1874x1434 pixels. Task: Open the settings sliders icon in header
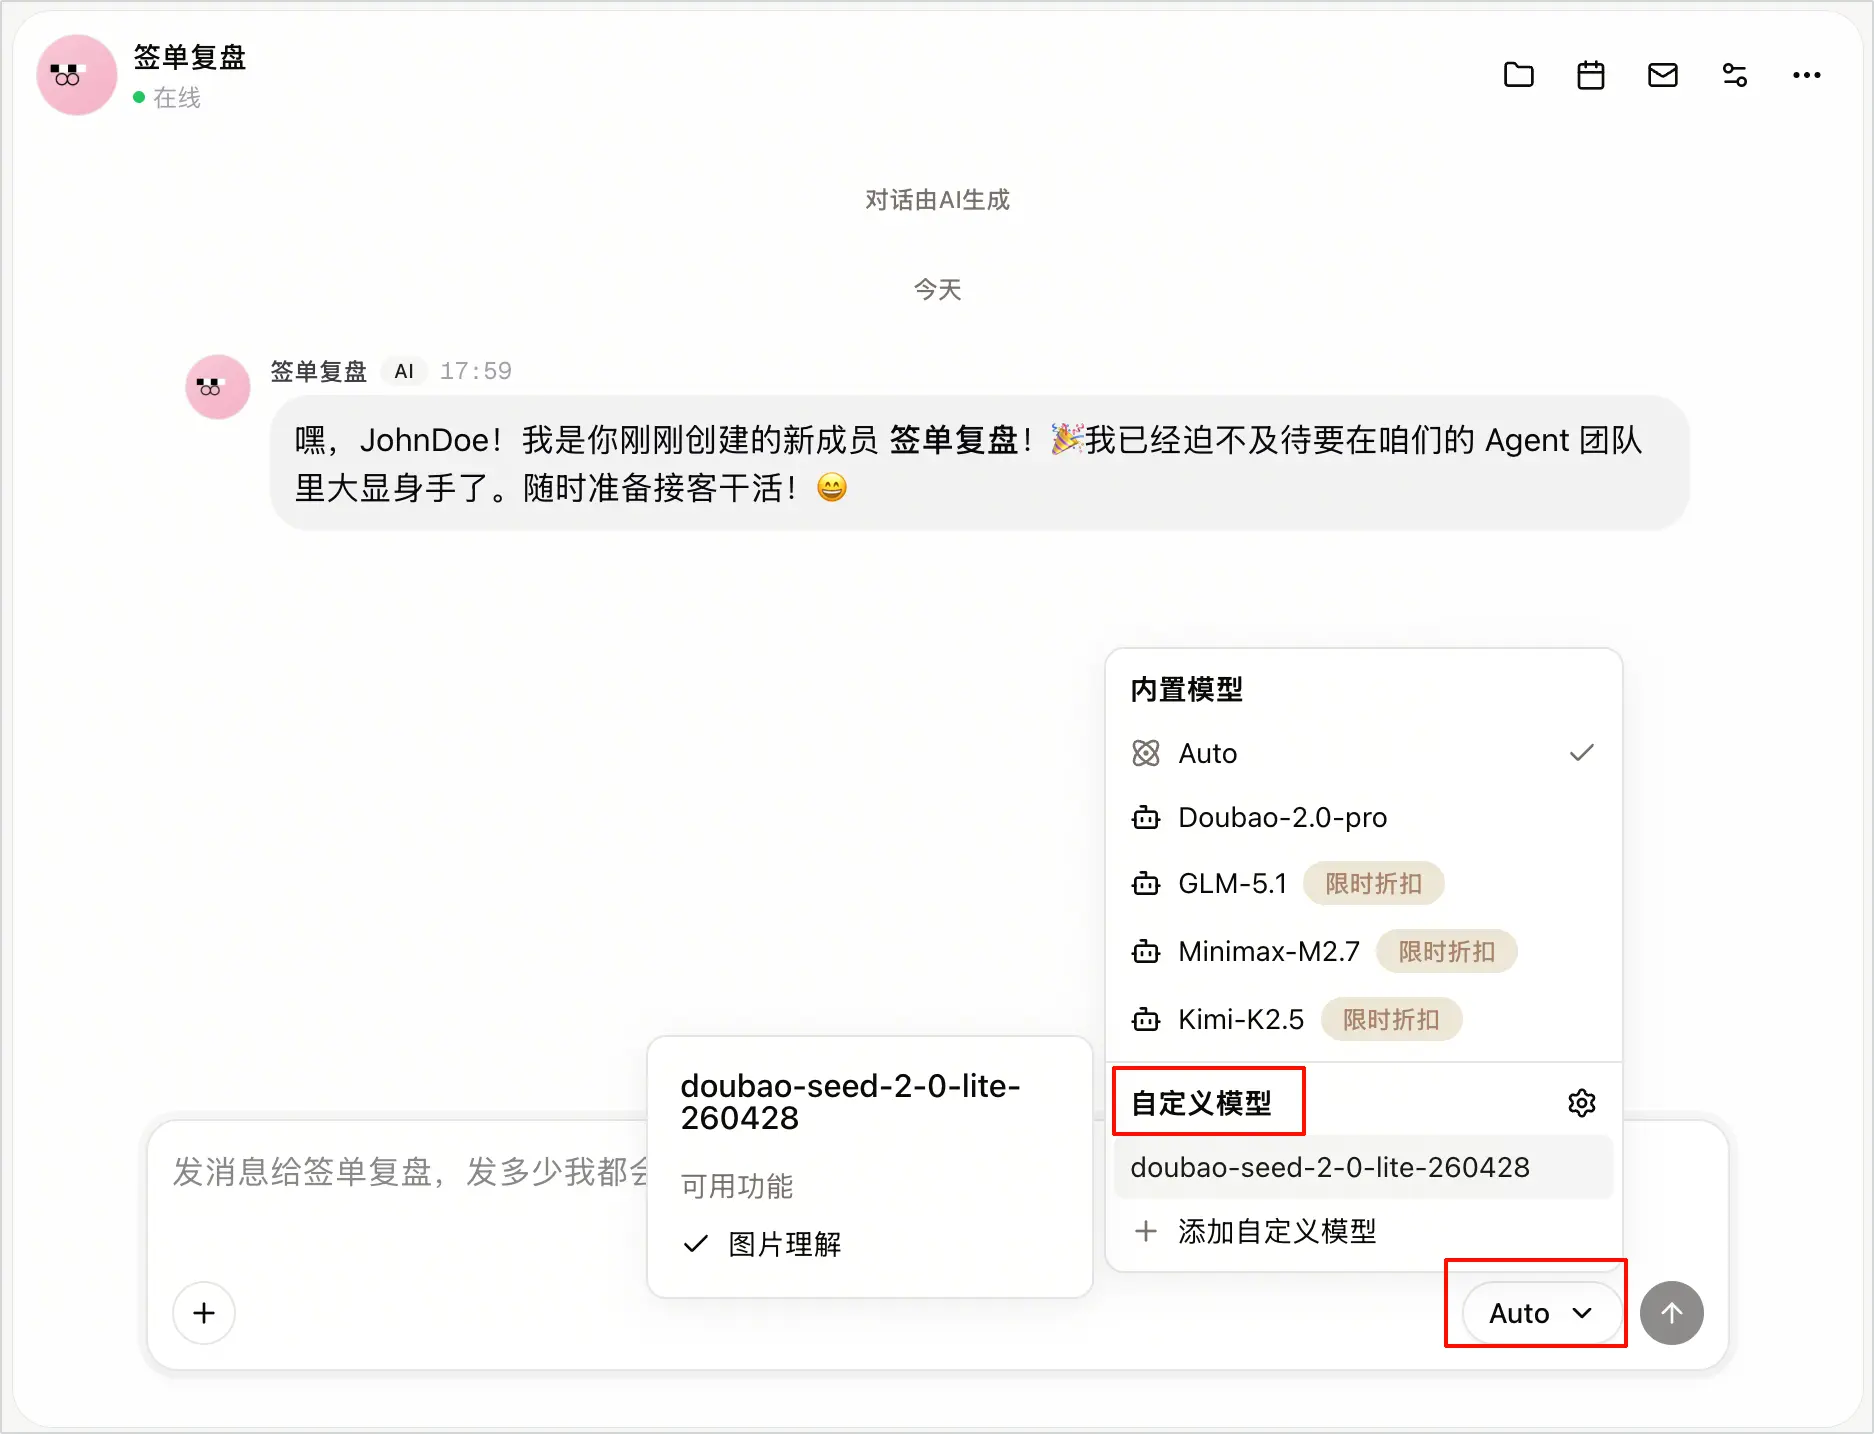coord(1734,75)
